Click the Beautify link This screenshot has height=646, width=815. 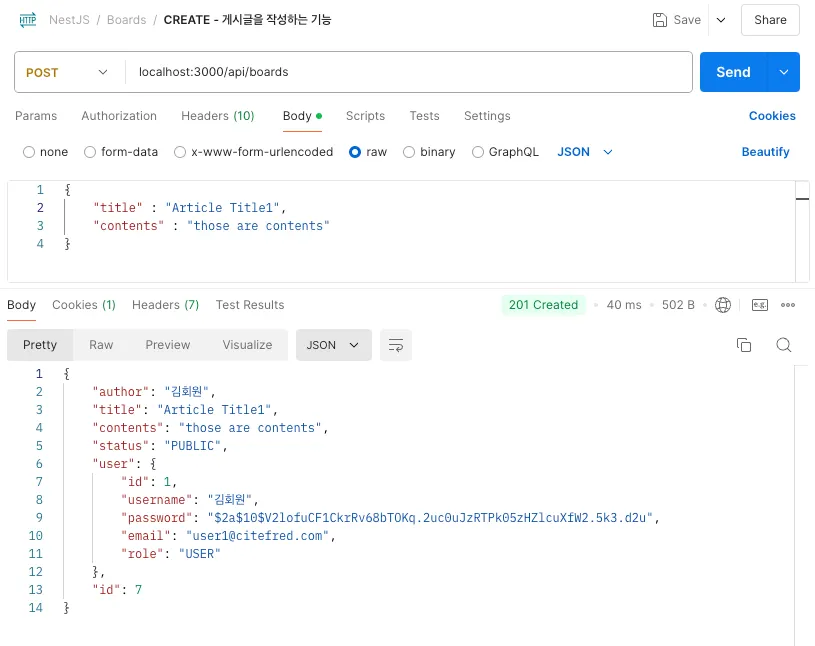click(765, 152)
